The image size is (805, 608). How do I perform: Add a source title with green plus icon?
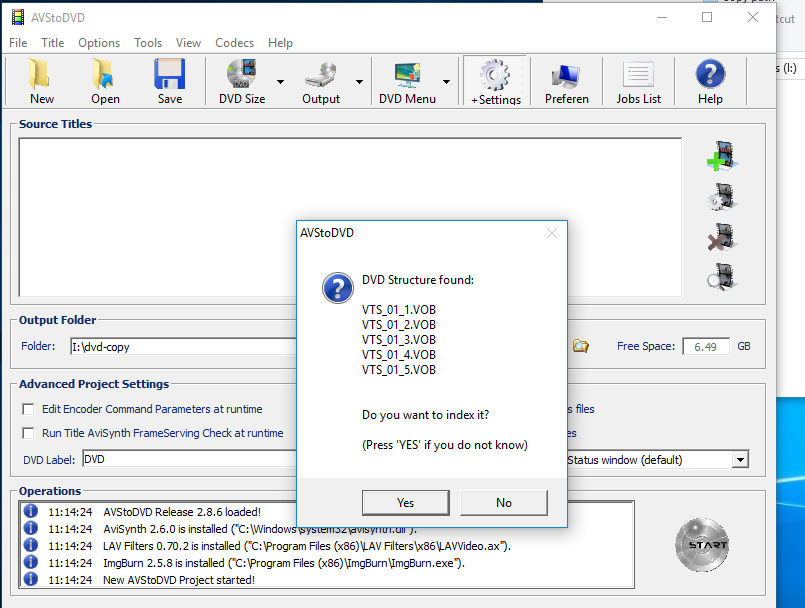pyautogui.click(x=722, y=156)
